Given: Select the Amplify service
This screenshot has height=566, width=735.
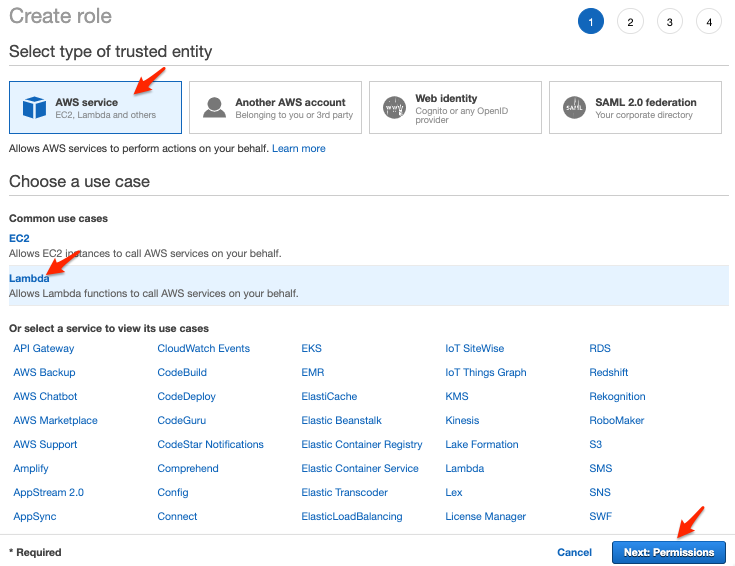Looking at the screenshot, I should point(30,468).
